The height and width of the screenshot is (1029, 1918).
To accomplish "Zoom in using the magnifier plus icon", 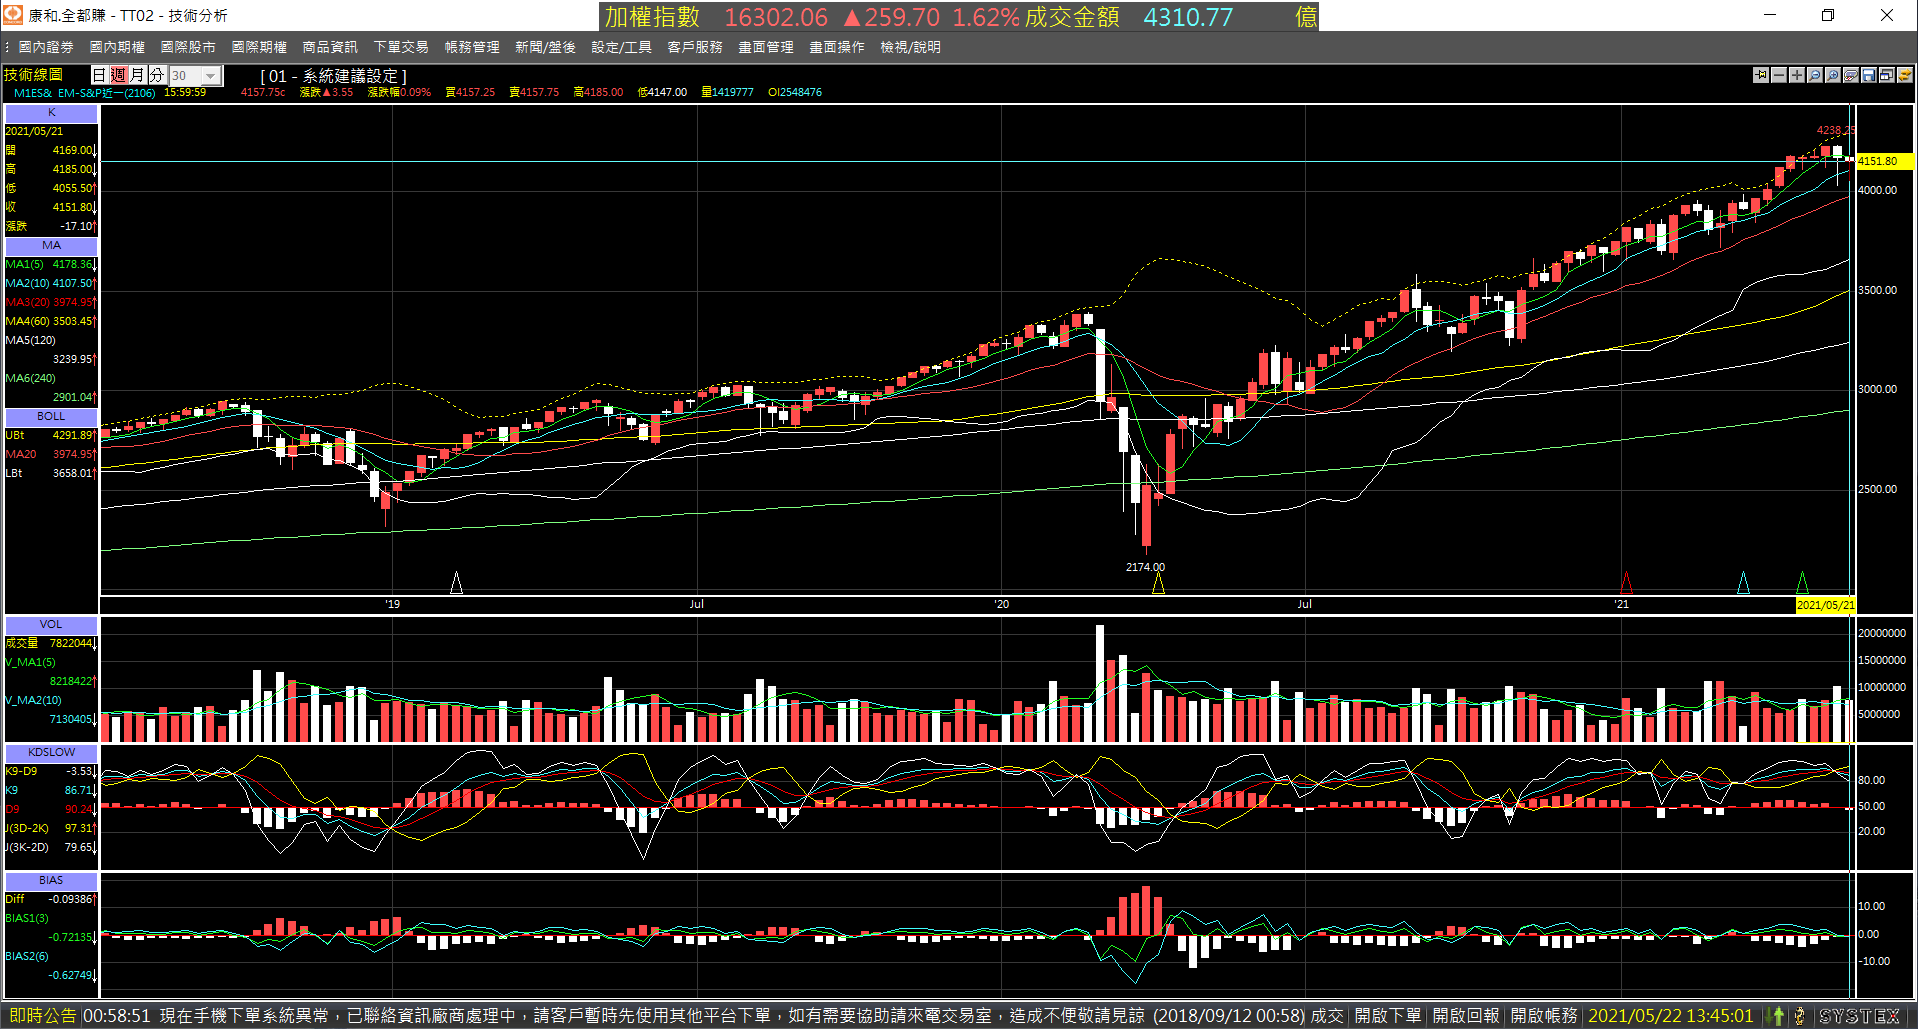I will [x=1833, y=75].
